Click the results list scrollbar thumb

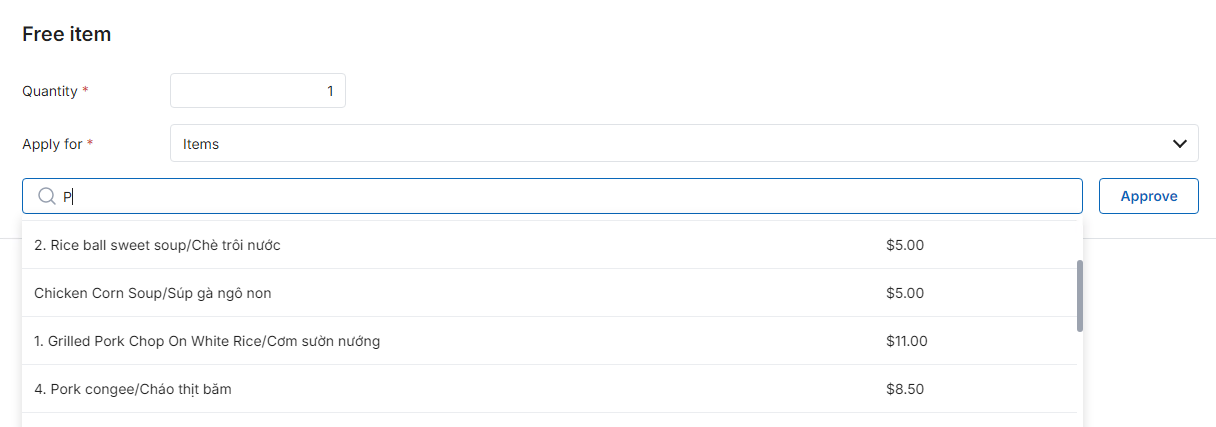pyautogui.click(x=1080, y=296)
